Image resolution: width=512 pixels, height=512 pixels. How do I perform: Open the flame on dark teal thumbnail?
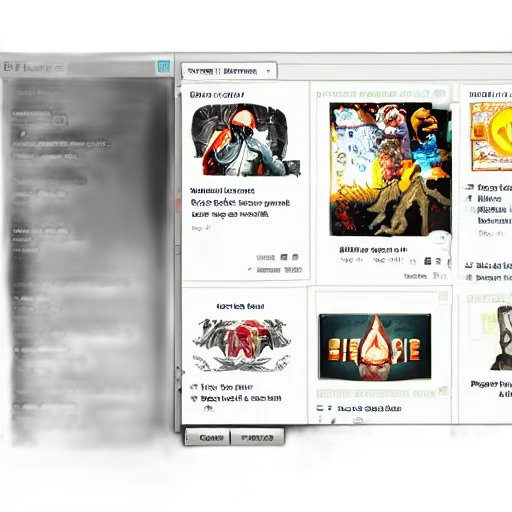[x=375, y=347]
